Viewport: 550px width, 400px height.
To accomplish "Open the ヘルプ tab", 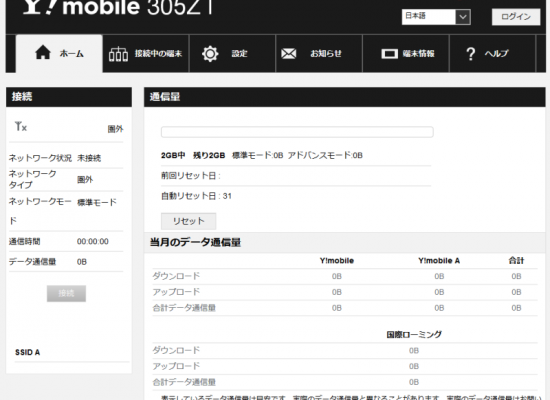I will [493, 54].
